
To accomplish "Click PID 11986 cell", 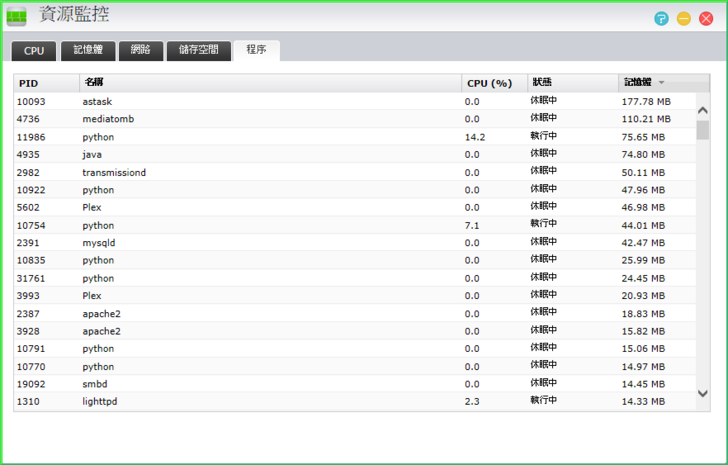I will coord(31,137).
